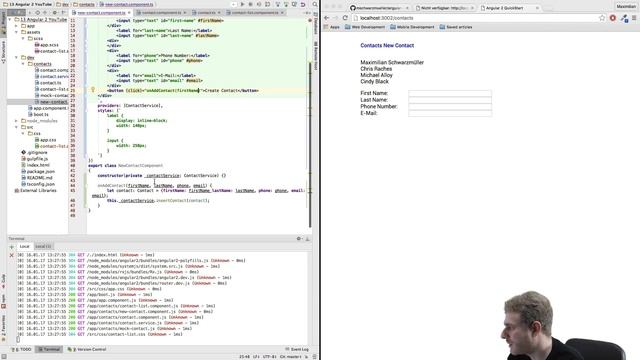The width and height of the screenshot is (640, 360).
Task: Collapse the scss folder
Action: click(23, 38)
